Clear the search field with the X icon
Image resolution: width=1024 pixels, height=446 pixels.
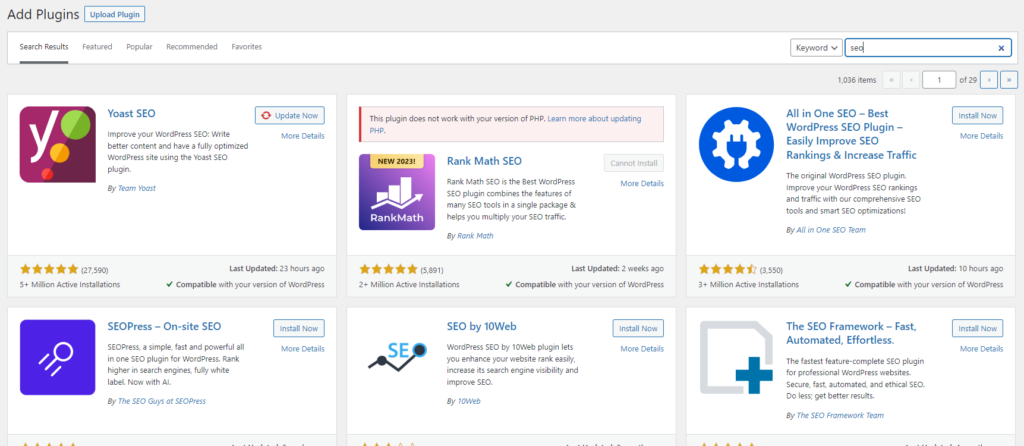coord(1001,48)
